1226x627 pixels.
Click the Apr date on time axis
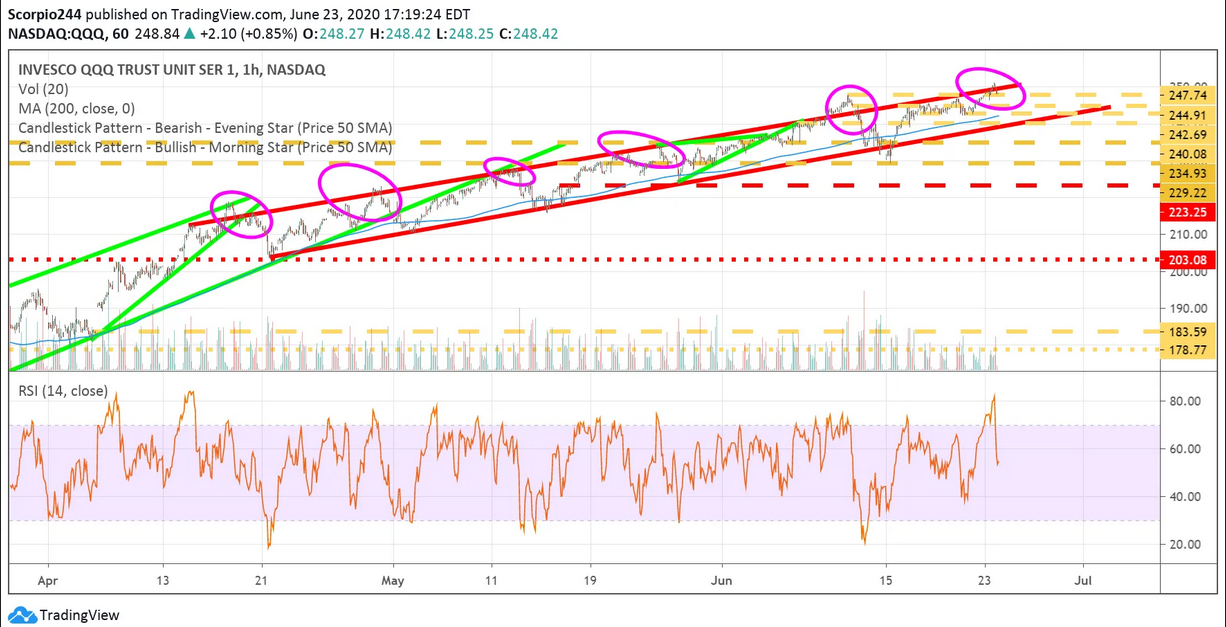tap(47, 579)
